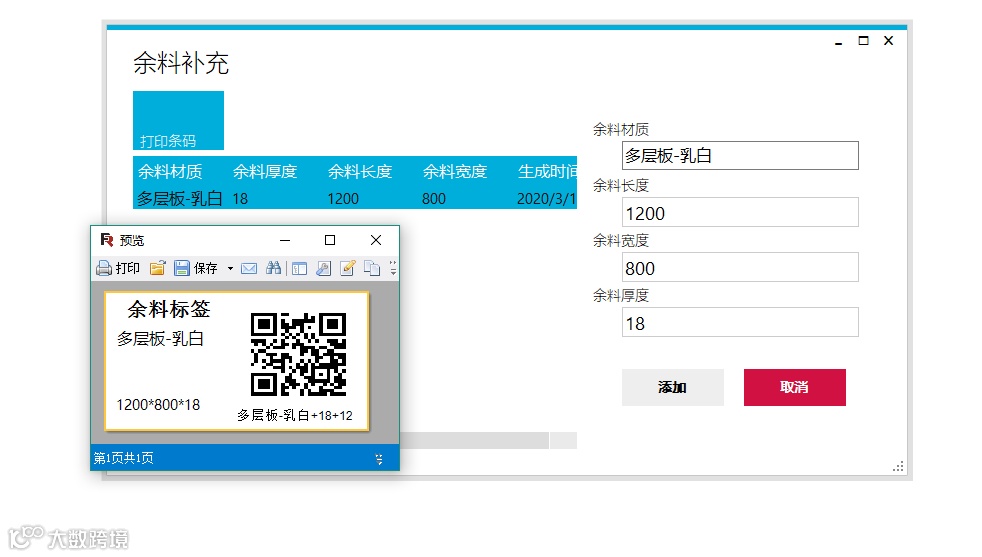This screenshot has height=557, width=982.
Task: Send report by email envelope icon
Action: [249, 268]
